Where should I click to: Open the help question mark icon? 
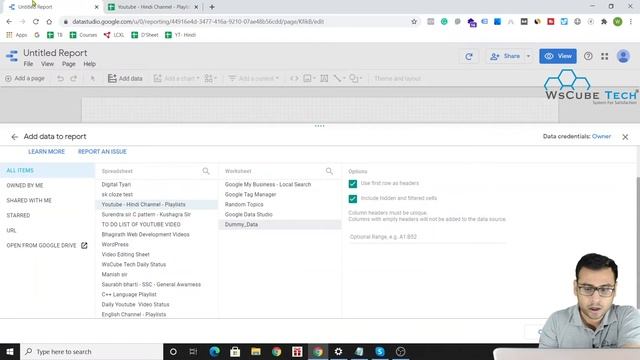coord(588,56)
